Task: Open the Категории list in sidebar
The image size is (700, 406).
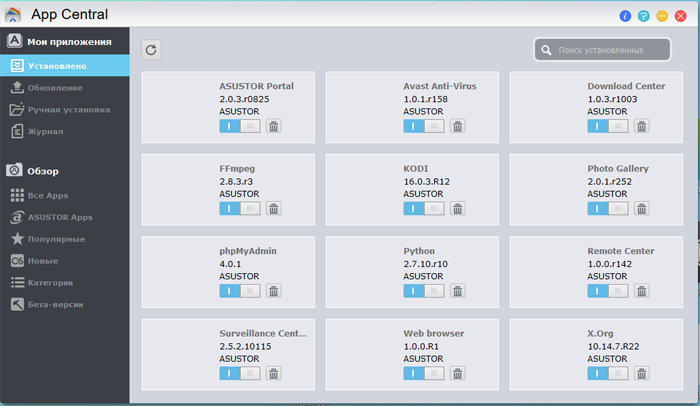Action: click(49, 282)
